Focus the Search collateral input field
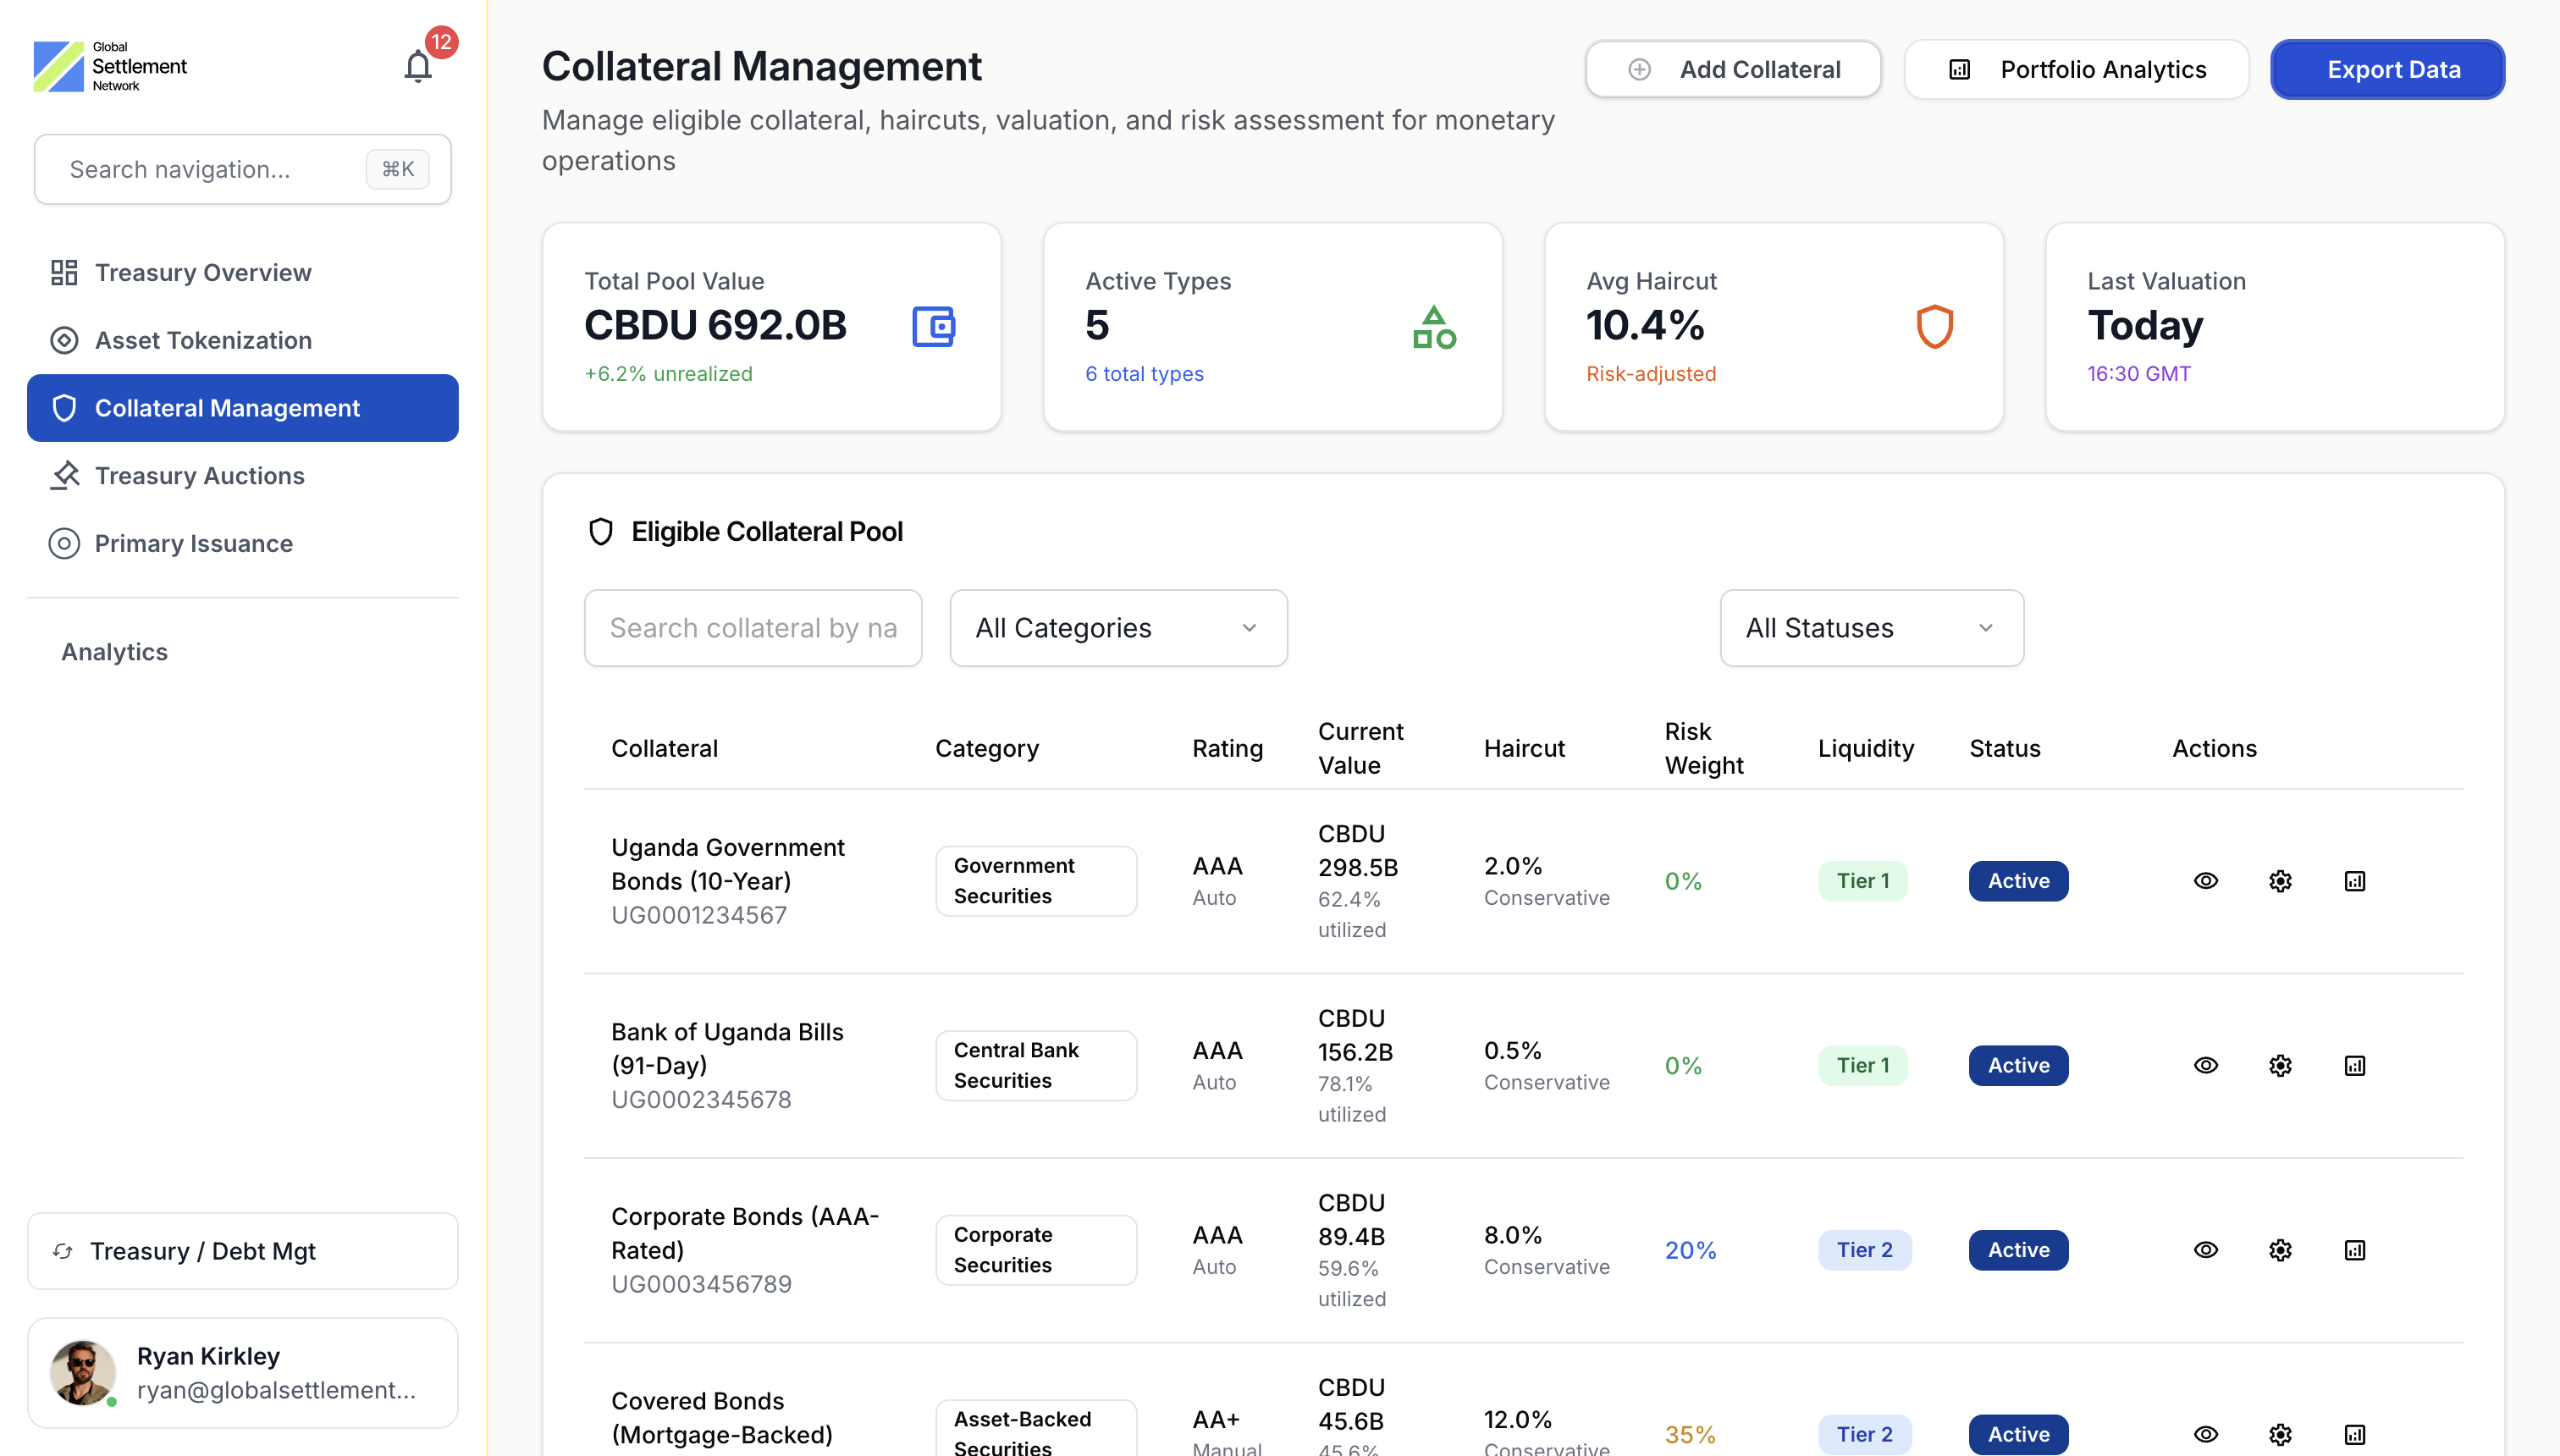Viewport: 2560px width, 1456px height. tap(752, 628)
